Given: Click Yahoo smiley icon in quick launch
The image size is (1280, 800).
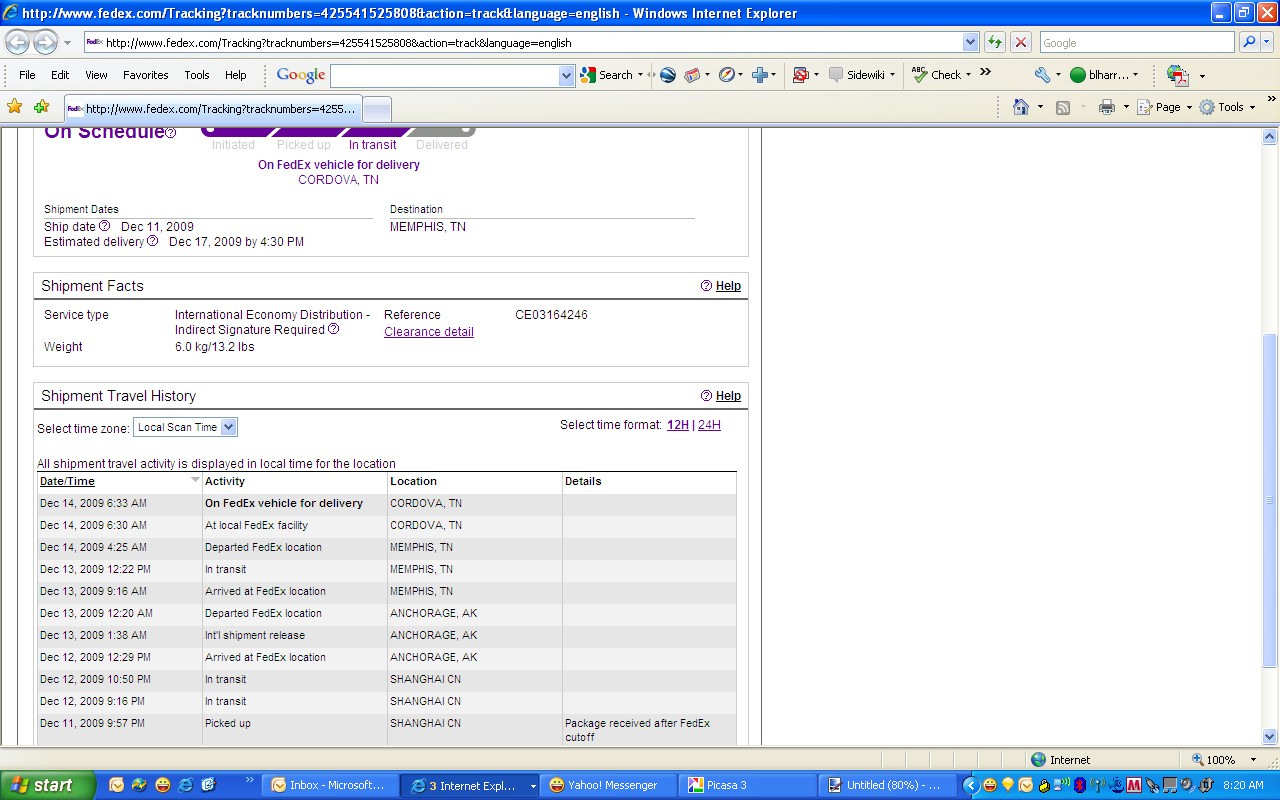Looking at the screenshot, I should (163, 785).
